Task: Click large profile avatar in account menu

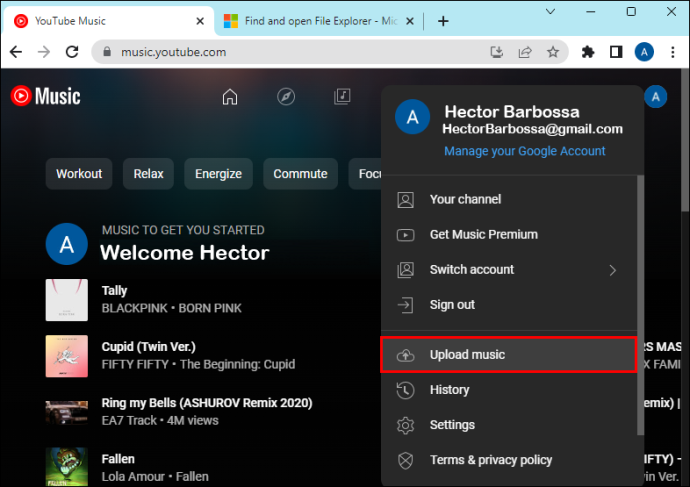Action: click(412, 117)
